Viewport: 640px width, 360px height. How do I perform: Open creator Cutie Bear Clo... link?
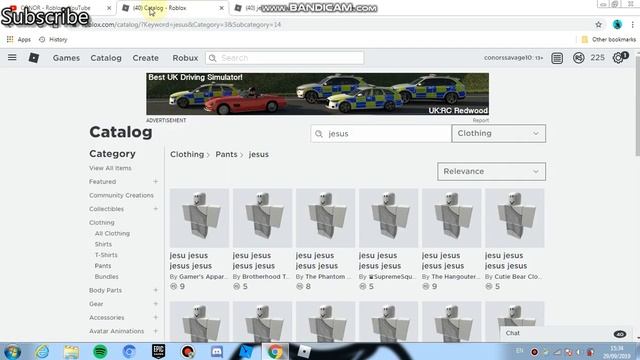[518, 277]
